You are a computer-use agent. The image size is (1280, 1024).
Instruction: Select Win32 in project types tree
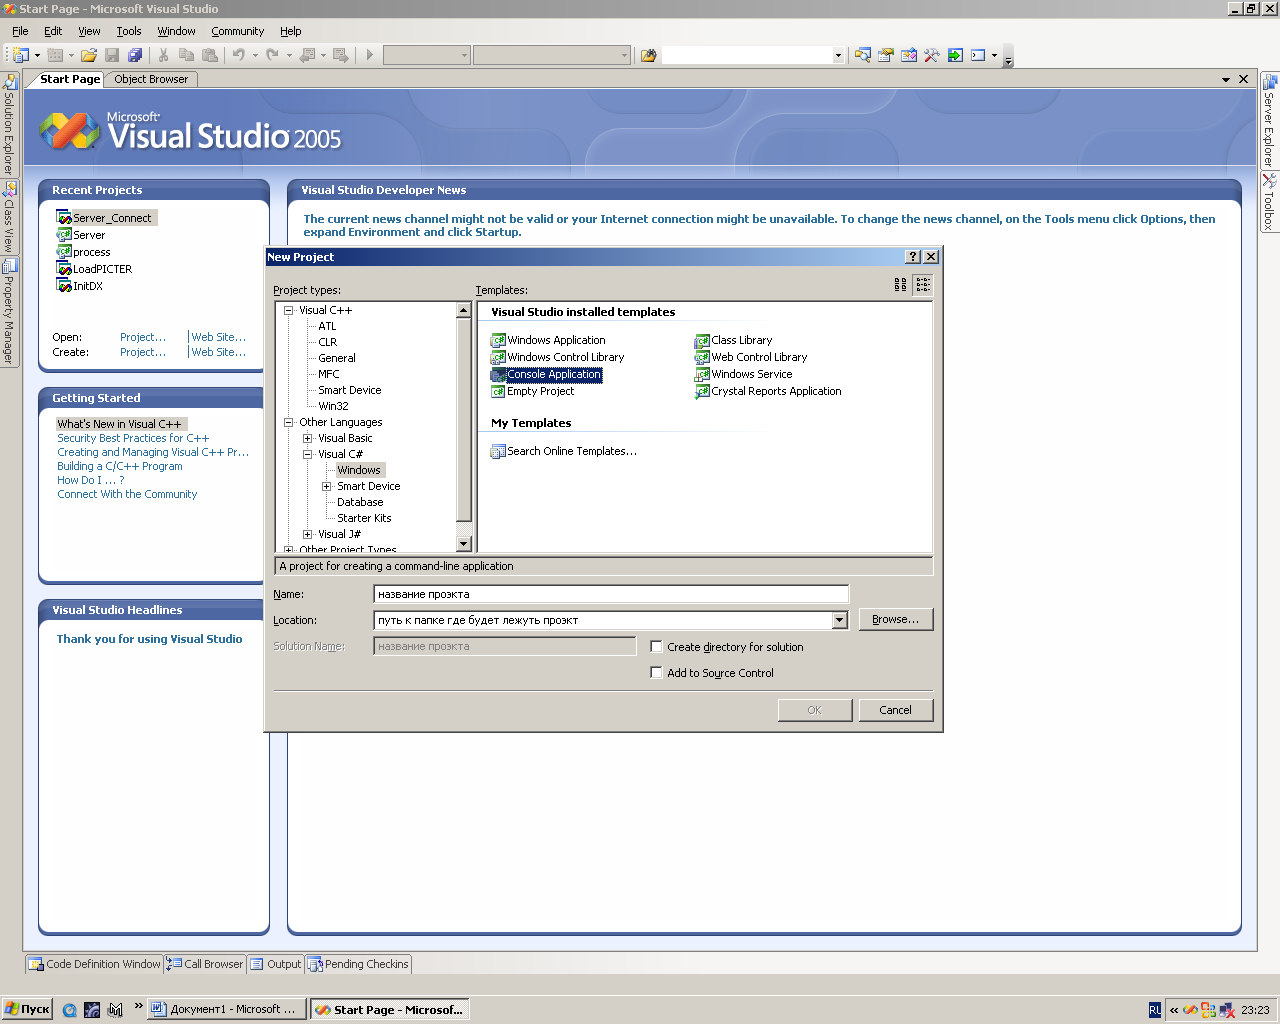(333, 406)
